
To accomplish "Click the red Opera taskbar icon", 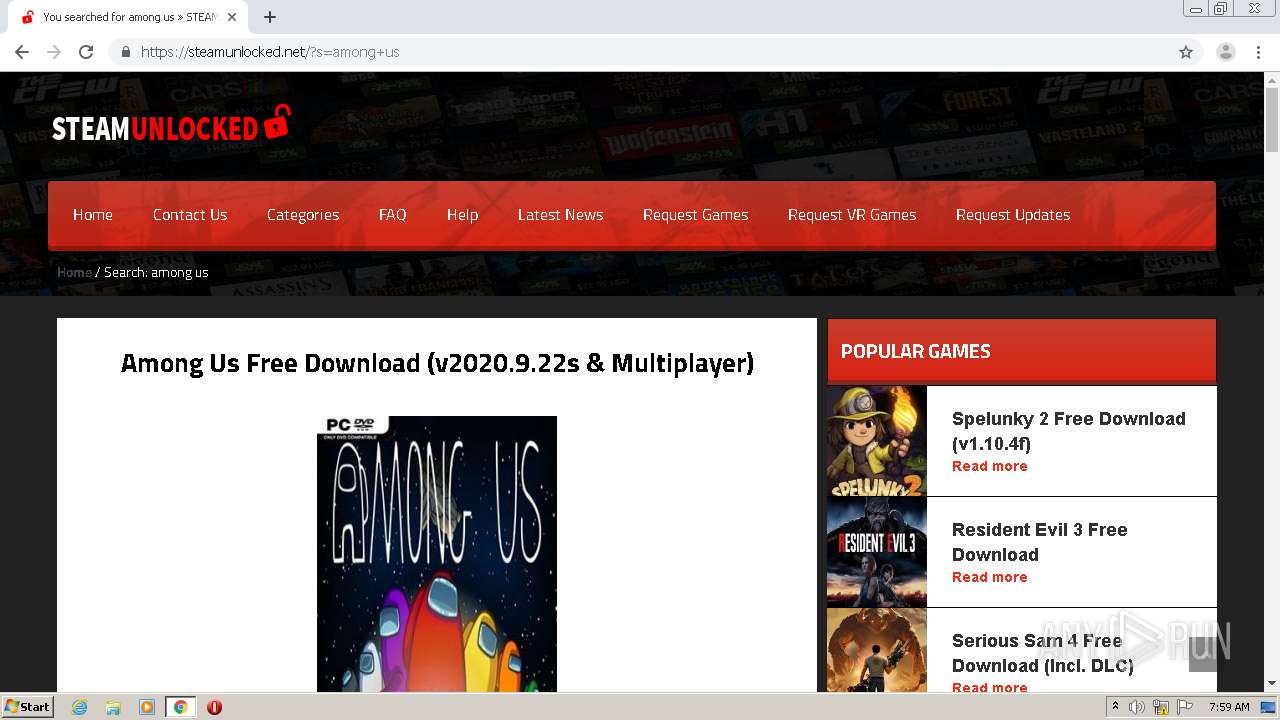I will point(214,707).
